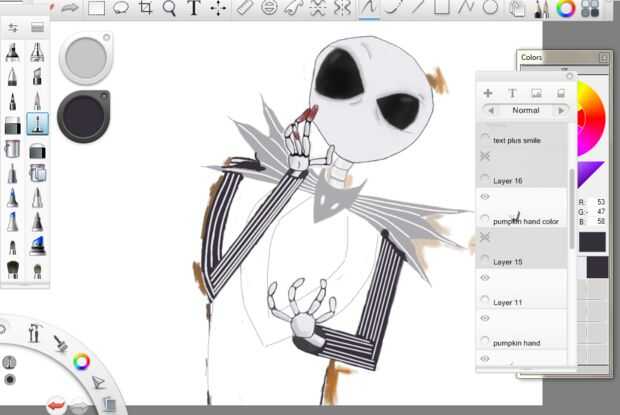Open the Brush Palette from top toolbar
Image resolution: width=620 pixels, height=415 pixels.
coord(541,9)
